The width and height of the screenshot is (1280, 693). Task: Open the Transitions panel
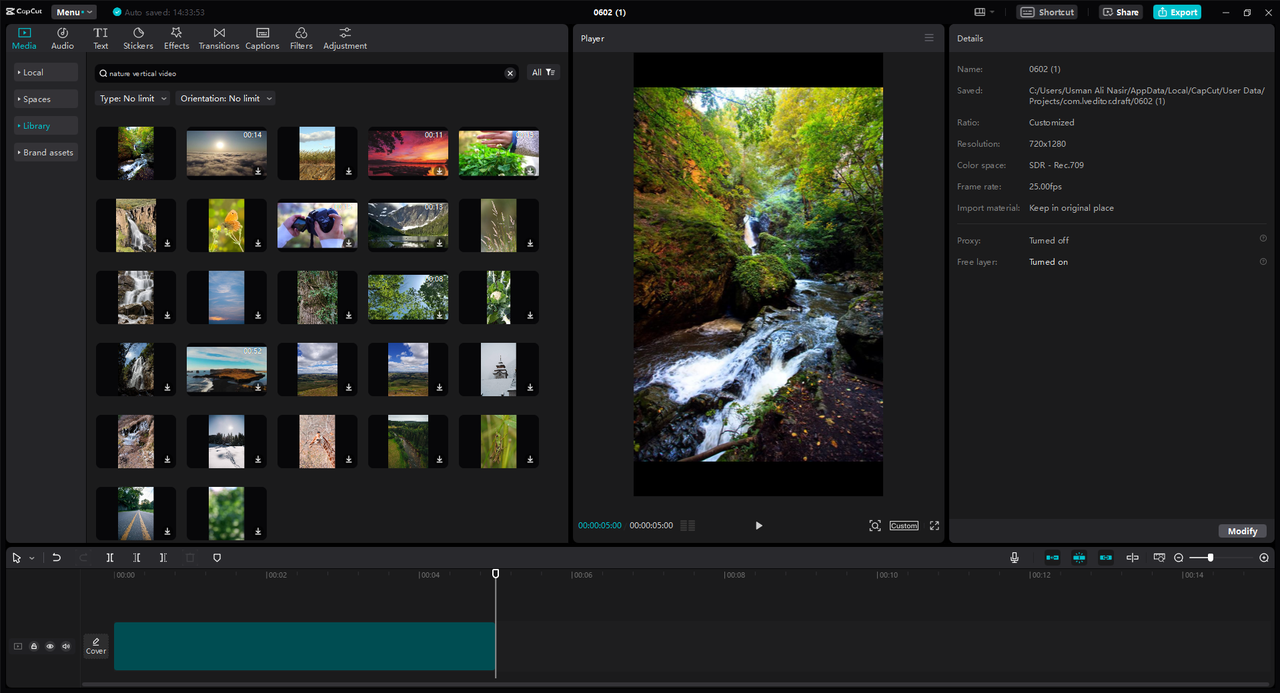pyautogui.click(x=219, y=39)
